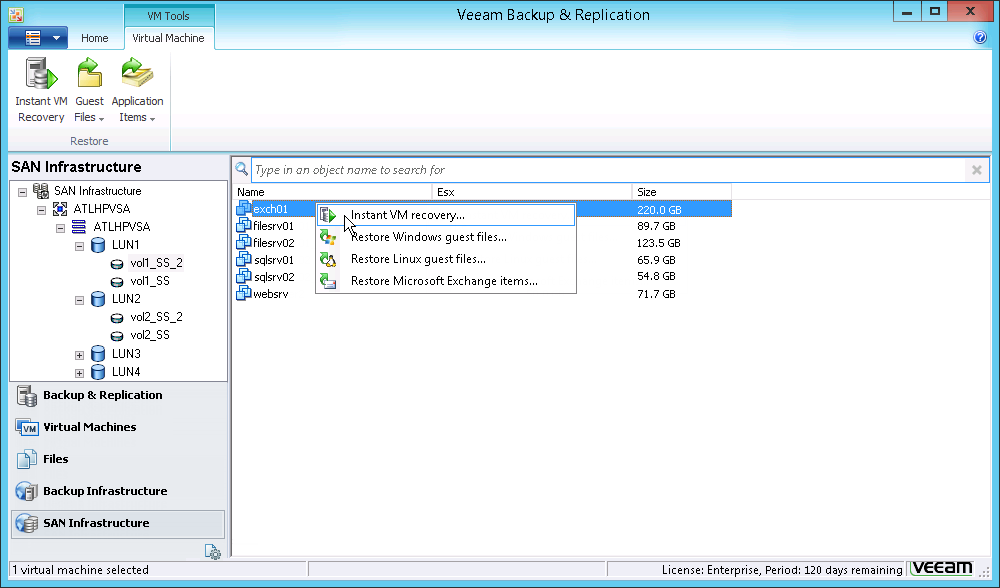1000x588 pixels.
Task: Select the SAN Infrastructure root tree item
Action: point(98,191)
